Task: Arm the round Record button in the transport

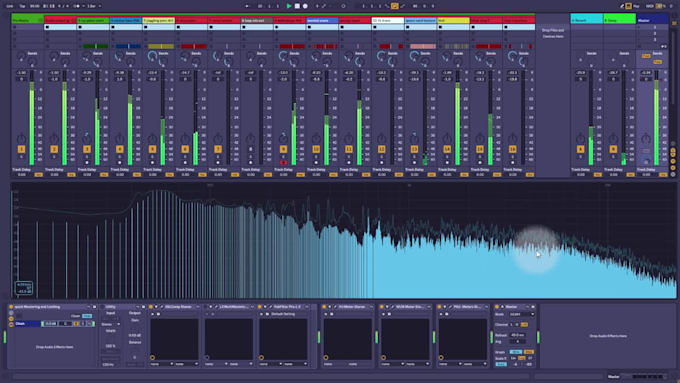Action: coord(305,6)
